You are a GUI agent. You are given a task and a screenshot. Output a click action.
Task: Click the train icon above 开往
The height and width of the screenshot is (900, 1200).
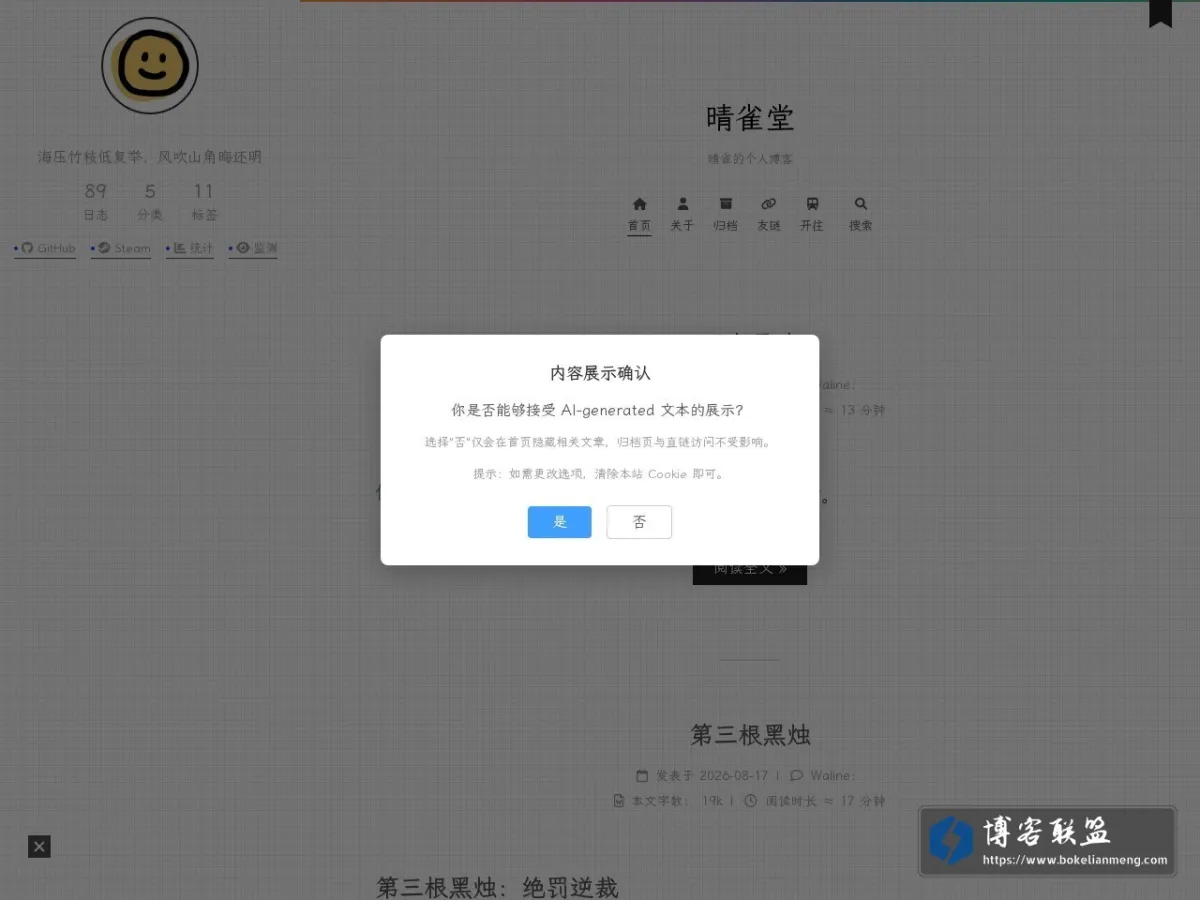(x=812, y=204)
